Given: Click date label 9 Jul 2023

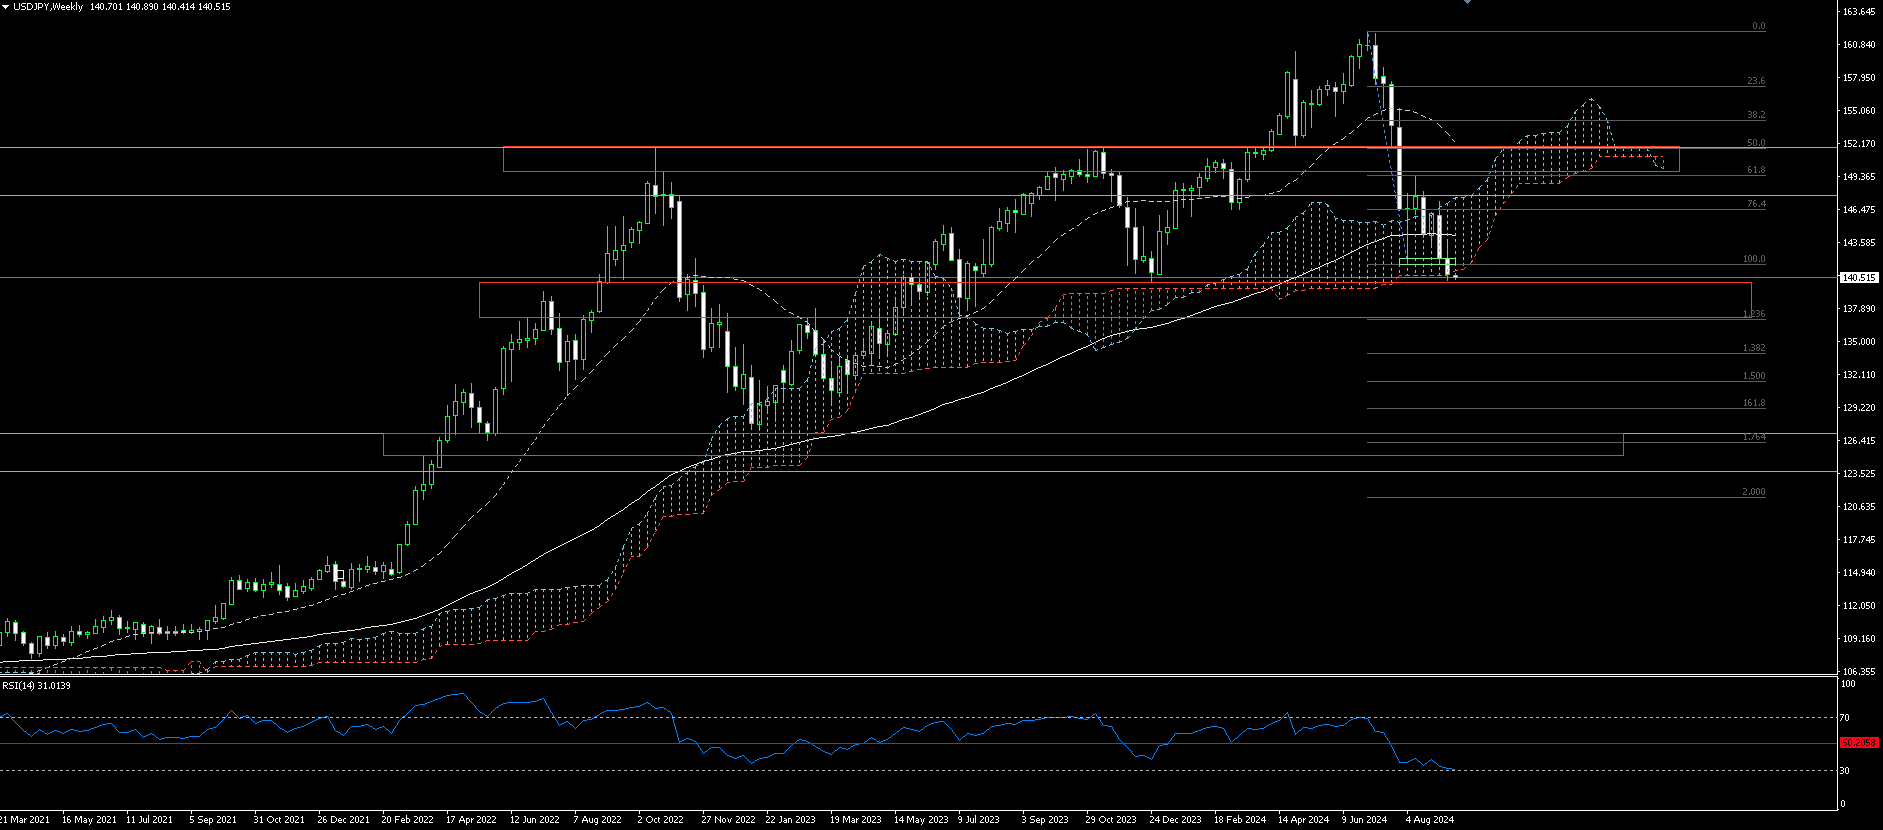Looking at the screenshot, I should 979,820.
